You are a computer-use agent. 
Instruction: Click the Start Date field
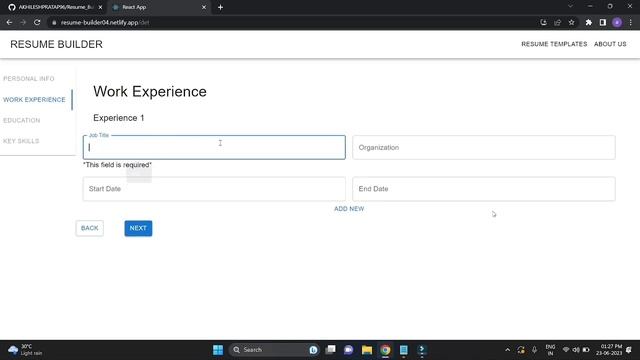[x=214, y=189]
